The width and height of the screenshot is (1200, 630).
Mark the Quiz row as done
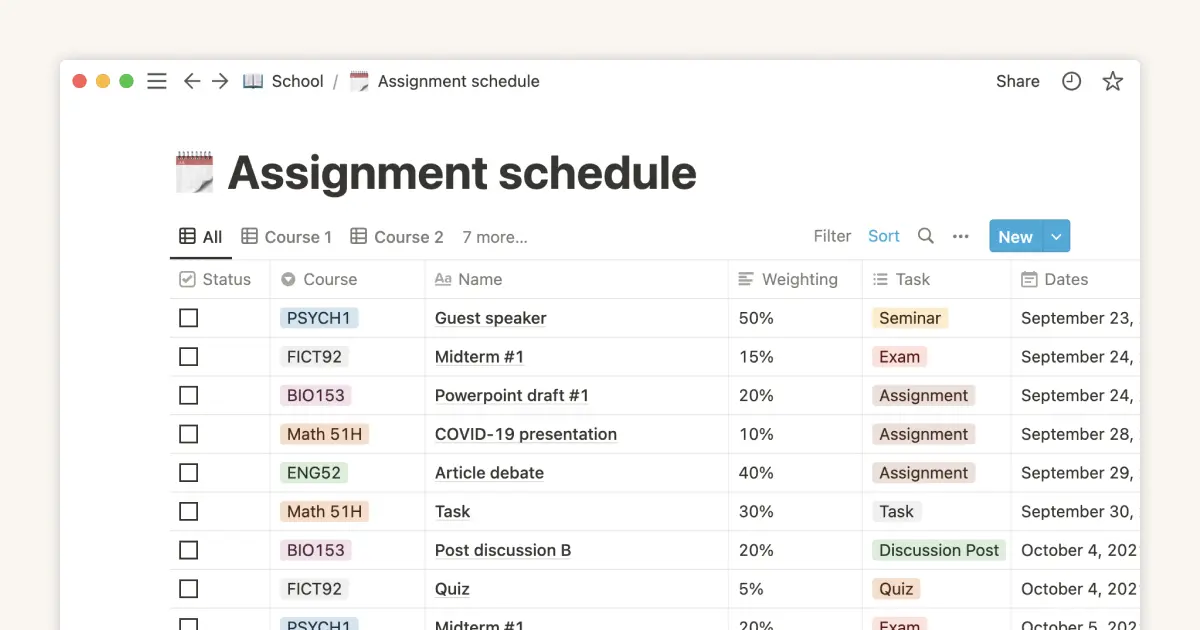click(x=188, y=589)
